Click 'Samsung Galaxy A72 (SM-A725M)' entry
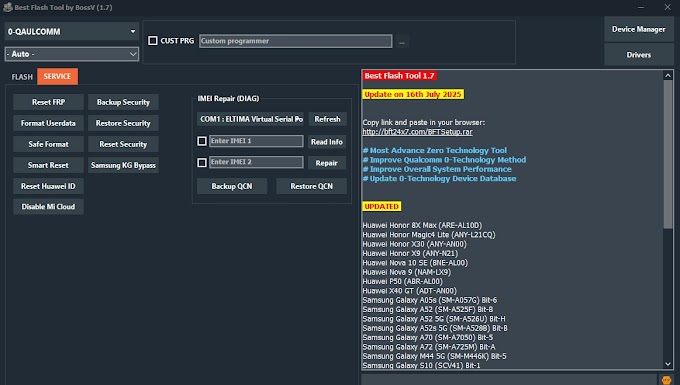Image resolution: width=680 pixels, height=385 pixels. point(429,347)
